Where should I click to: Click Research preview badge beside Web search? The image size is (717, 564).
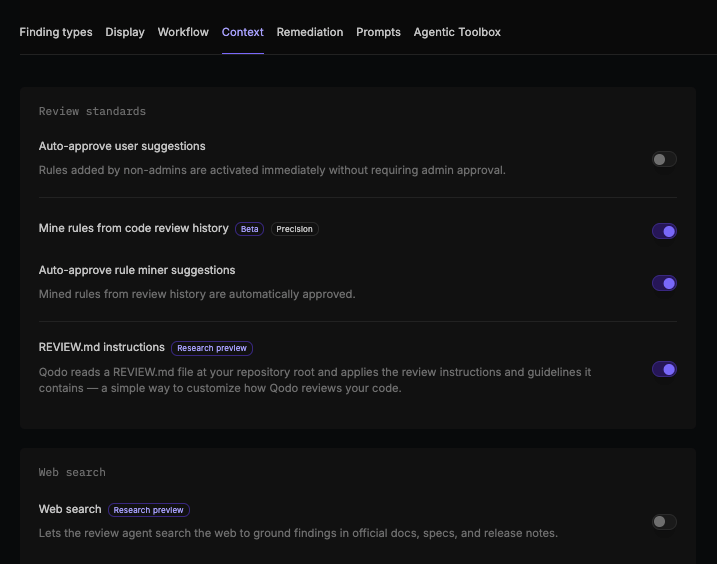click(149, 510)
